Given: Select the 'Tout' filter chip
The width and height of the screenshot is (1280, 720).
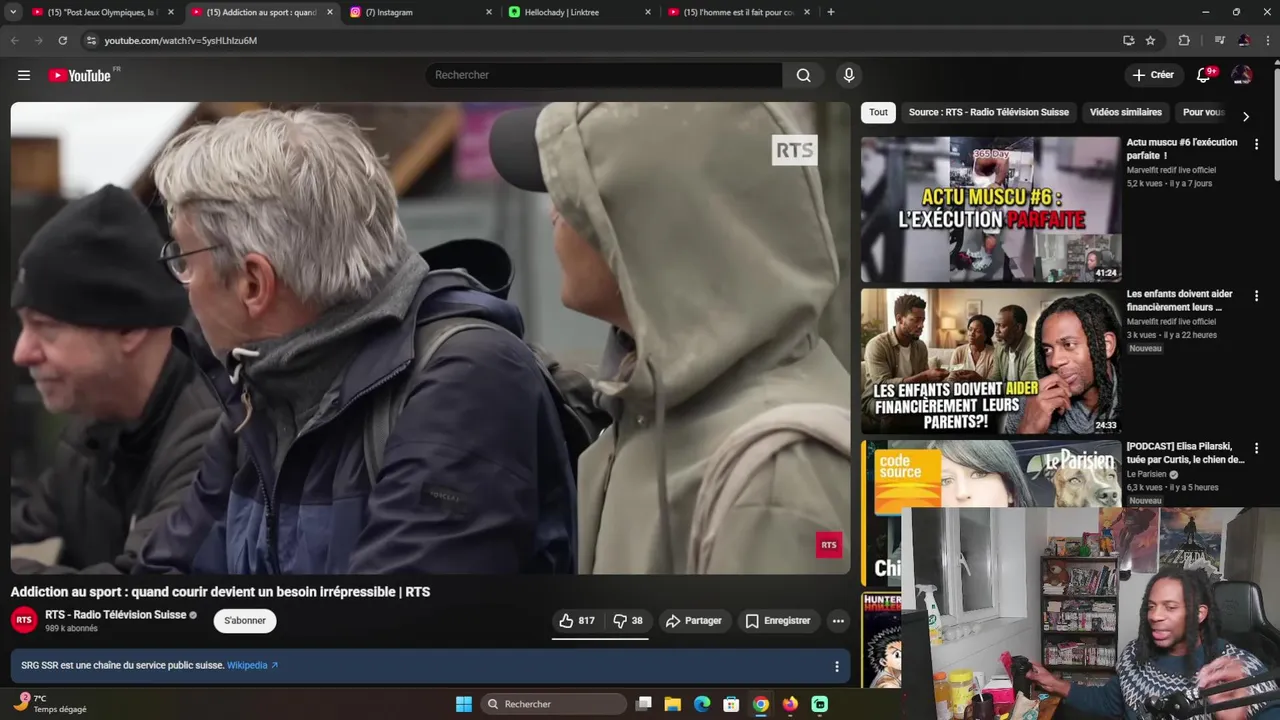Looking at the screenshot, I should 878,112.
